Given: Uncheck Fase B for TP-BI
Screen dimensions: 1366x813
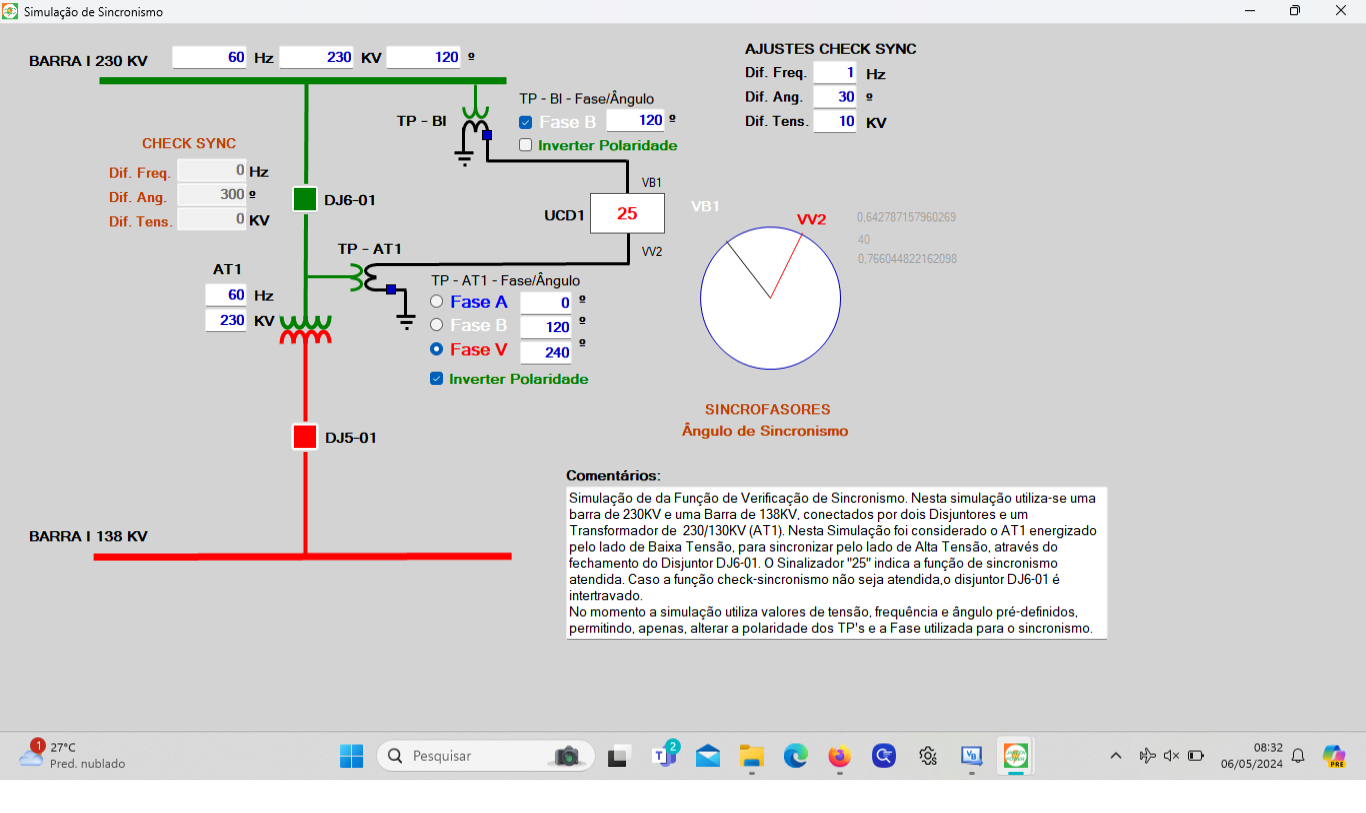Looking at the screenshot, I should coord(525,120).
